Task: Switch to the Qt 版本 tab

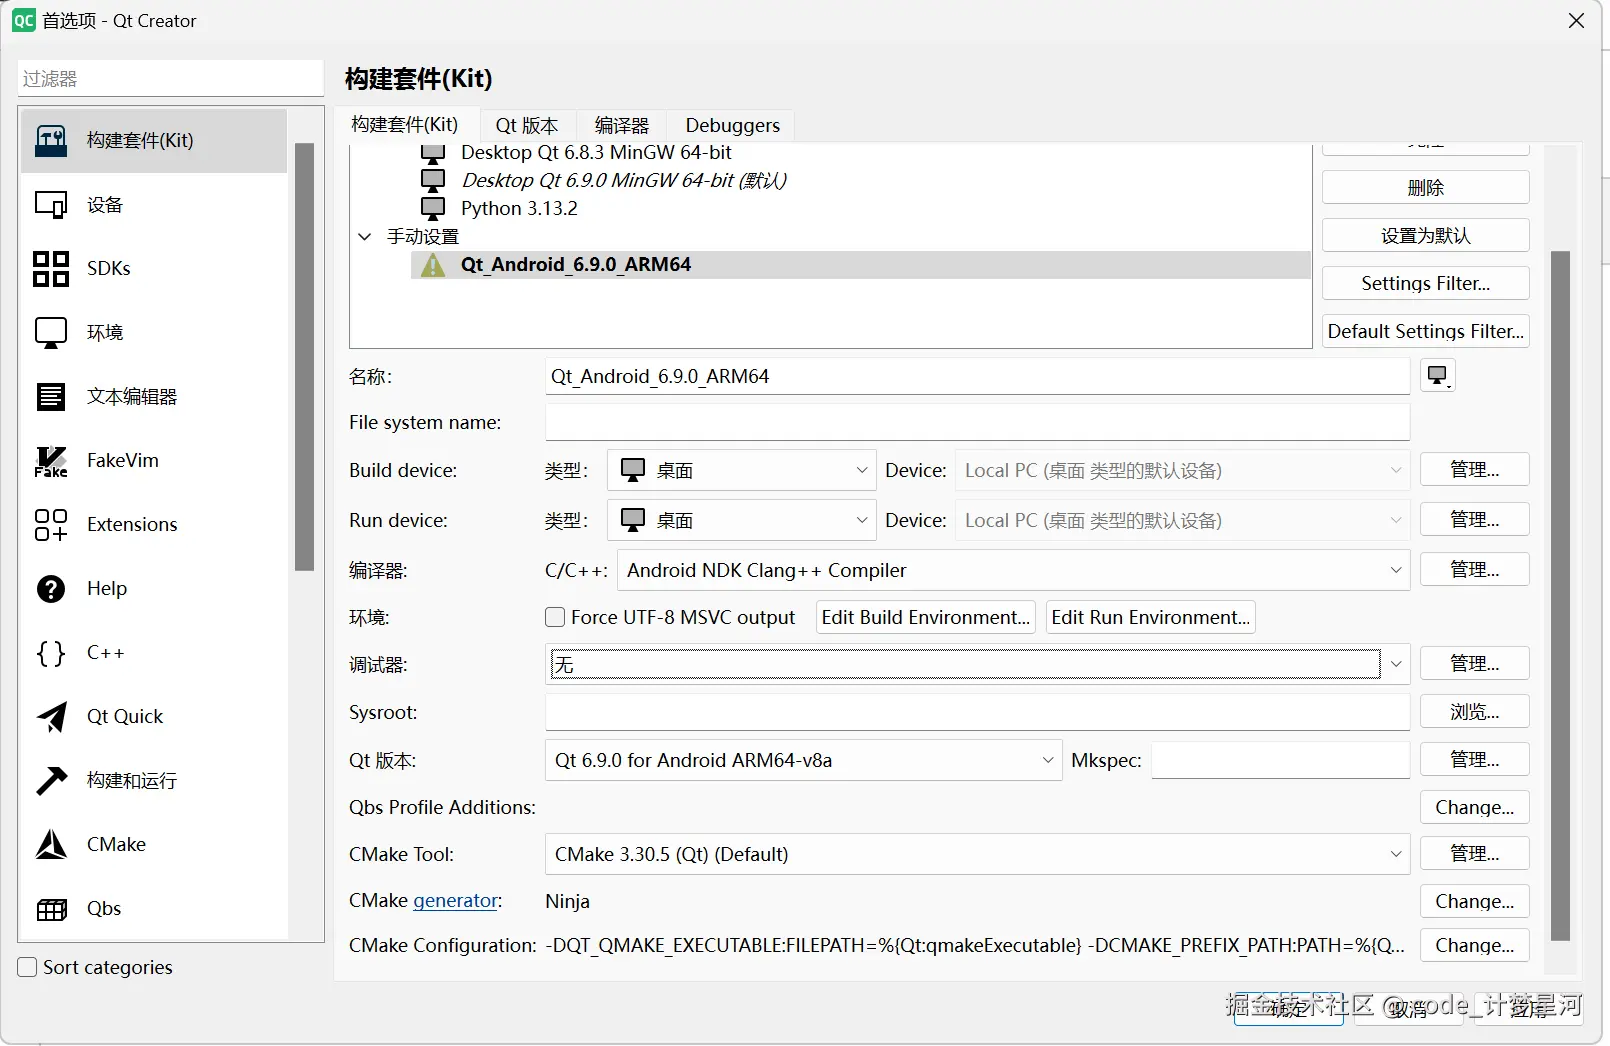Action: [x=527, y=125]
